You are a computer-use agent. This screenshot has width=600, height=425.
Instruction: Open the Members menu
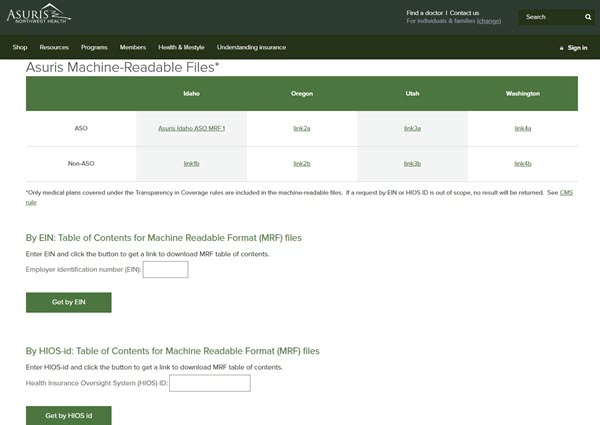click(x=133, y=47)
